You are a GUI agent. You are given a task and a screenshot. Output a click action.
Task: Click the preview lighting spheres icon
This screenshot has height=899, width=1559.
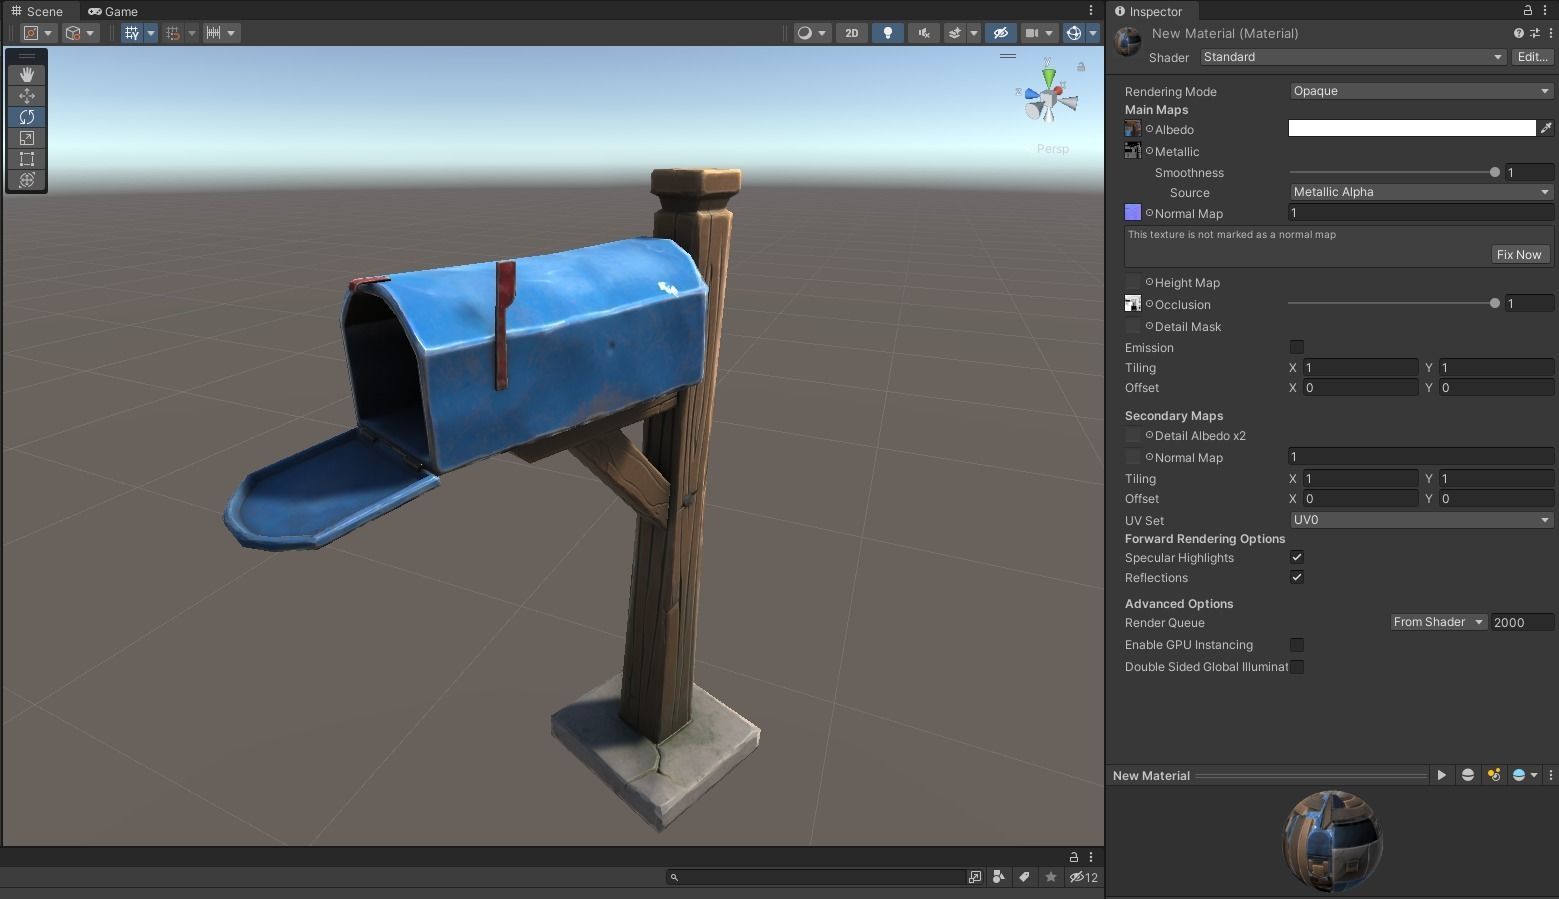coord(1494,775)
